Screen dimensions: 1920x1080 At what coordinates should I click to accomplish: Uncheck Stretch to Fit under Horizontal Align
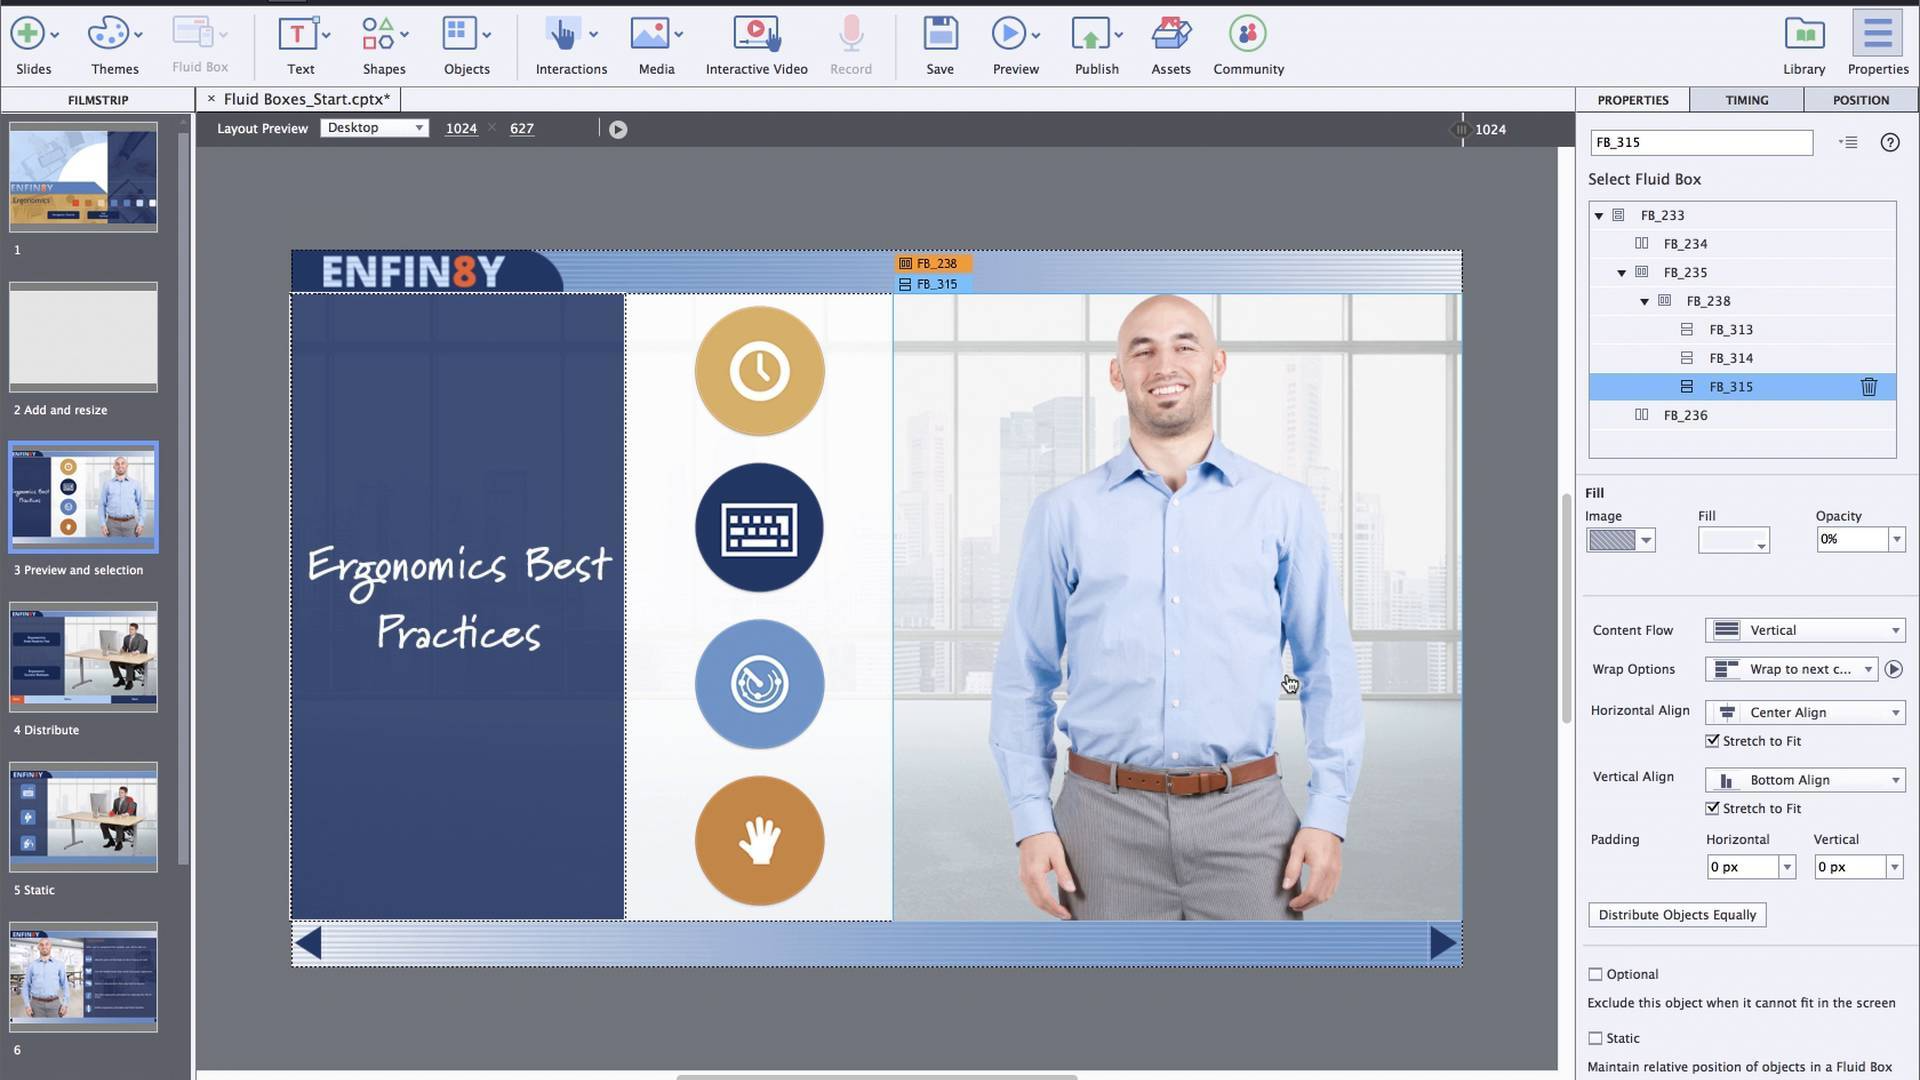[x=1713, y=740]
